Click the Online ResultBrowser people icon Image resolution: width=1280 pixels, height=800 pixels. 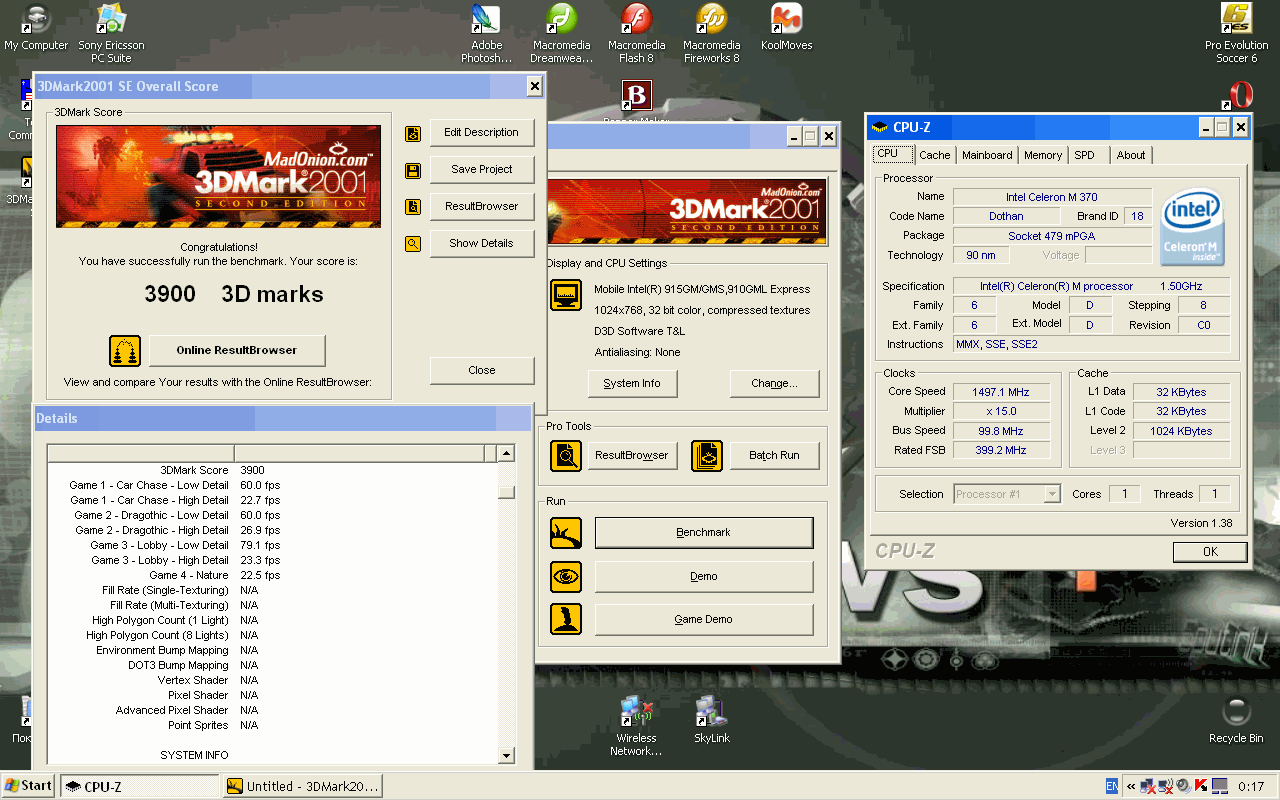click(125, 351)
